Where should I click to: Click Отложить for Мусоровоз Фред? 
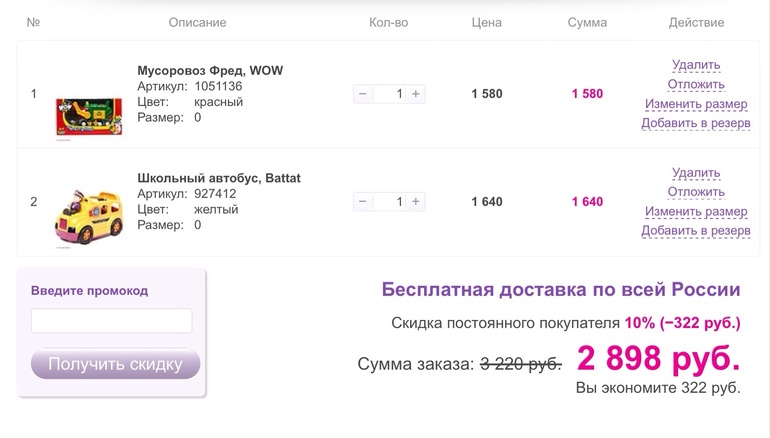click(x=696, y=85)
